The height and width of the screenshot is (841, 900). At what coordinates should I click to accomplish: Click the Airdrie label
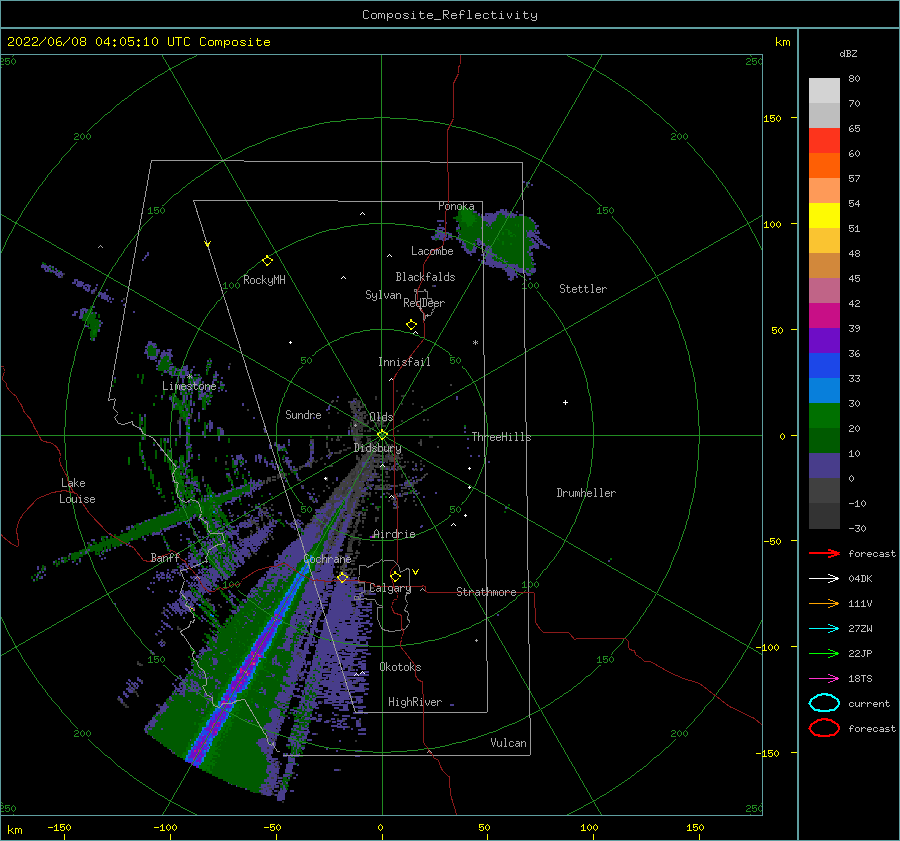[x=394, y=534]
